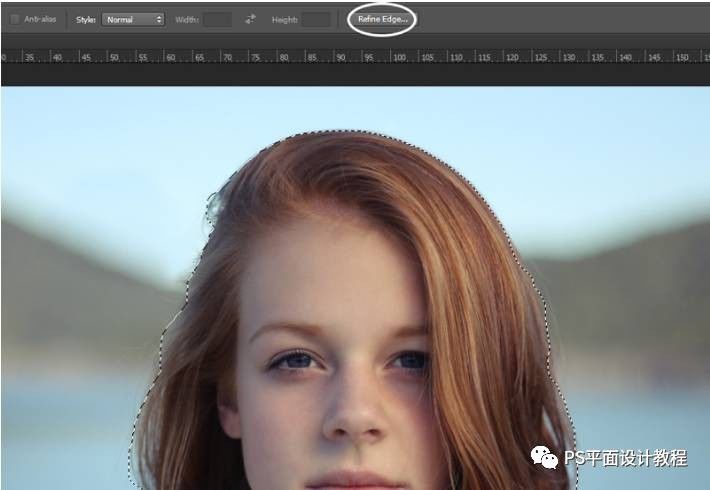Click the Height label in options bar

284,19
